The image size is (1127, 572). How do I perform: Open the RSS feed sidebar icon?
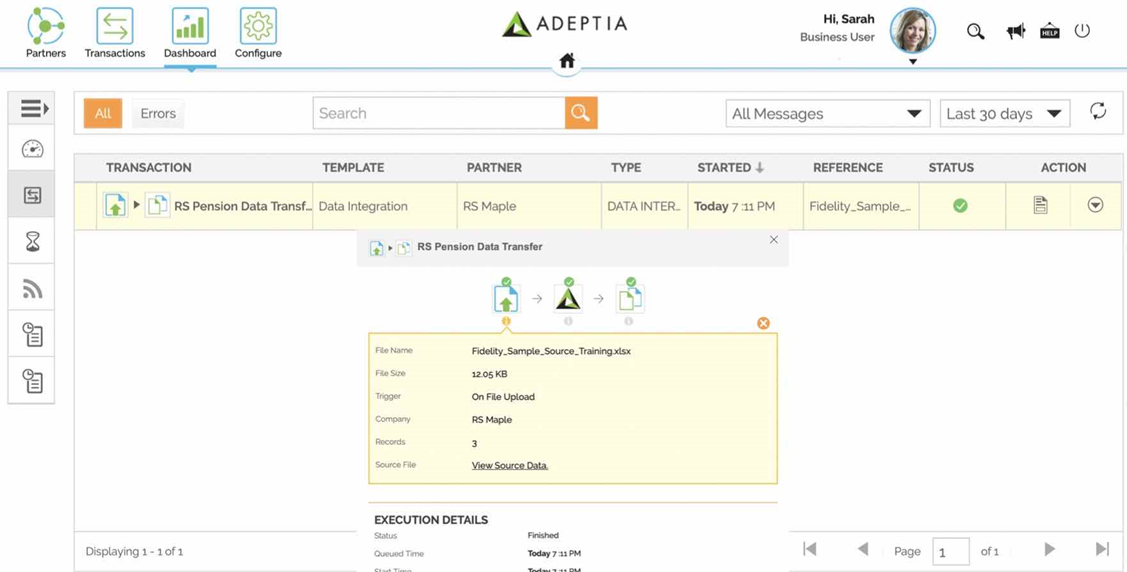(32, 287)
